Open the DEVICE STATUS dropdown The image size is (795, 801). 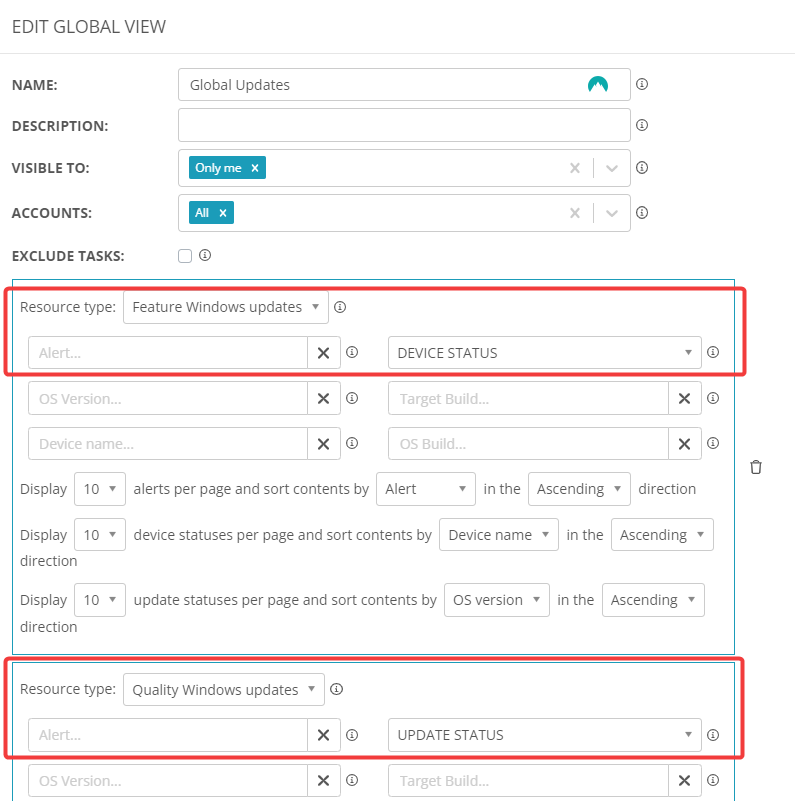coord(543,352)
